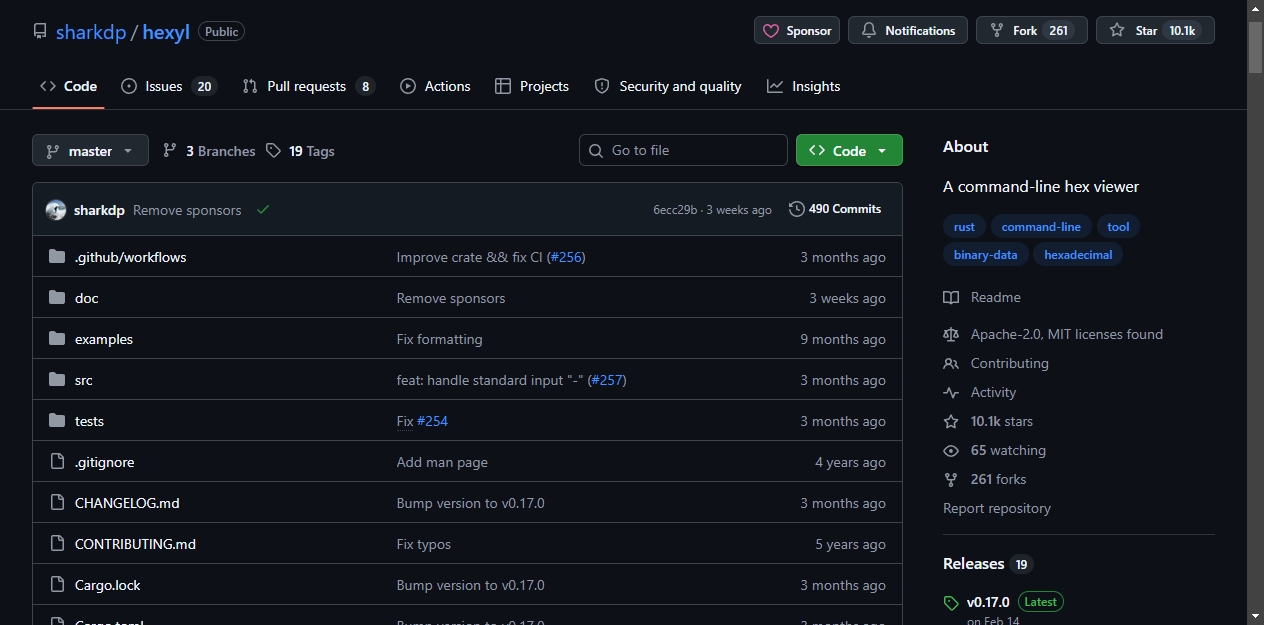Viewport: 1264px width, 625px height.
Task: Click the heart Sponsor icon
Action: click(x=771, y=31)
